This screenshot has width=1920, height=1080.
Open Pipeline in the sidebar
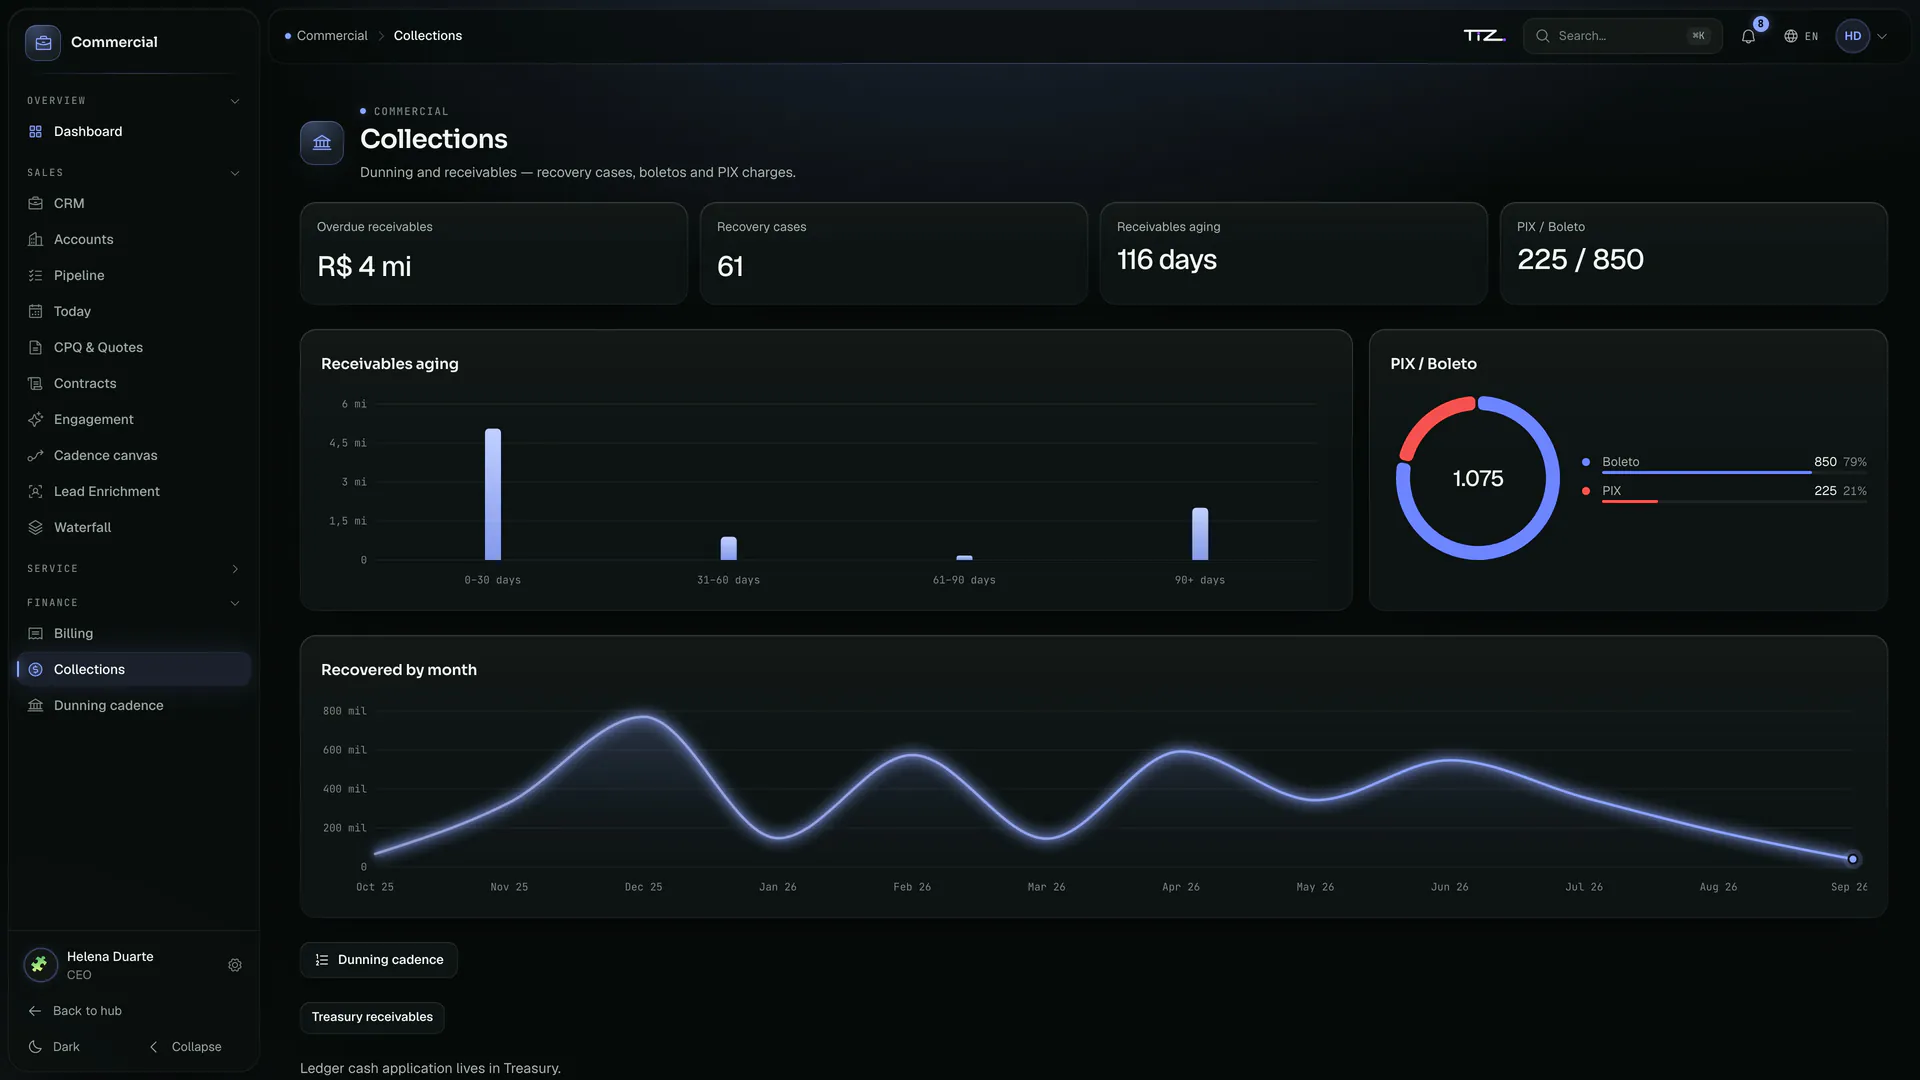coord(133,275)
